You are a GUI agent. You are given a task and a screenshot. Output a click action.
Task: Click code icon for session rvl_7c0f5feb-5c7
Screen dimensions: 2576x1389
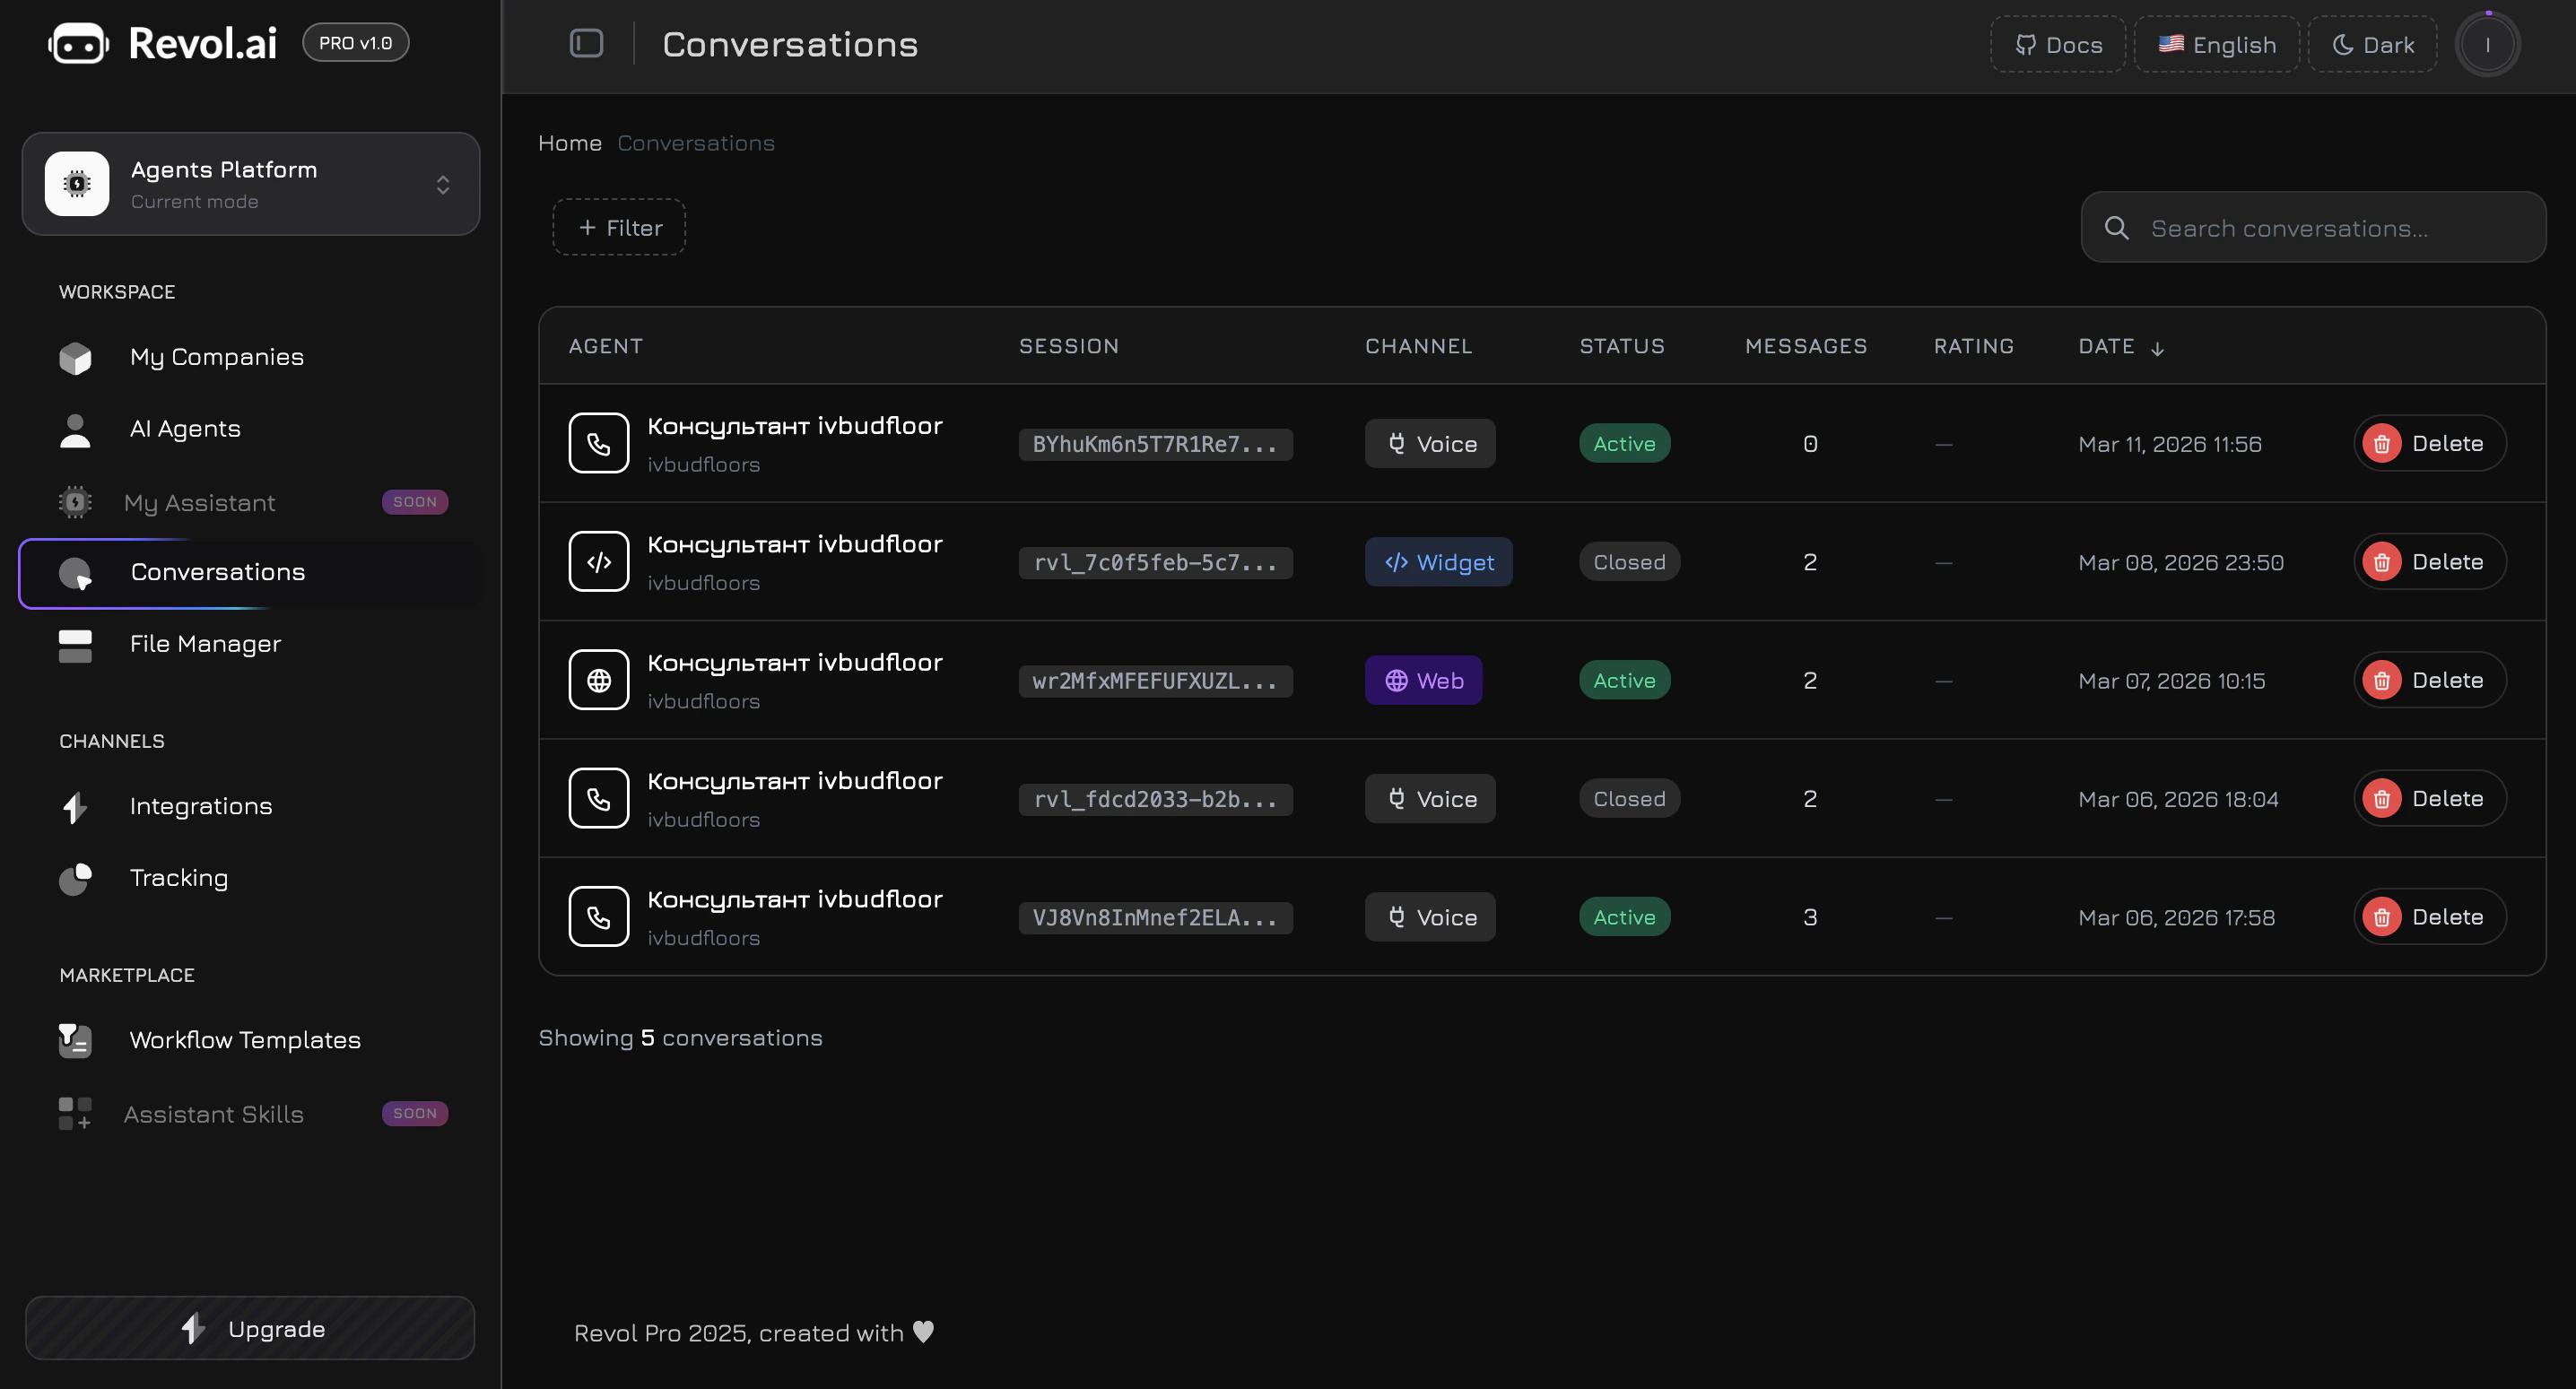(599, 562)
